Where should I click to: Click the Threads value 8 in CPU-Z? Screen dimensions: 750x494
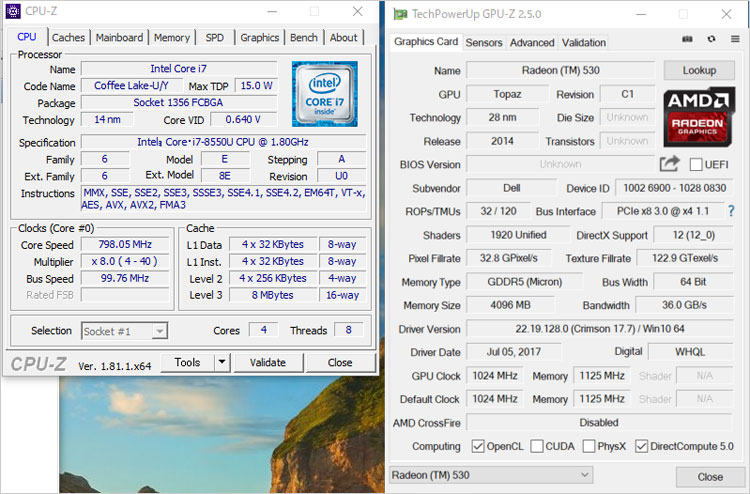pos(349,329)
